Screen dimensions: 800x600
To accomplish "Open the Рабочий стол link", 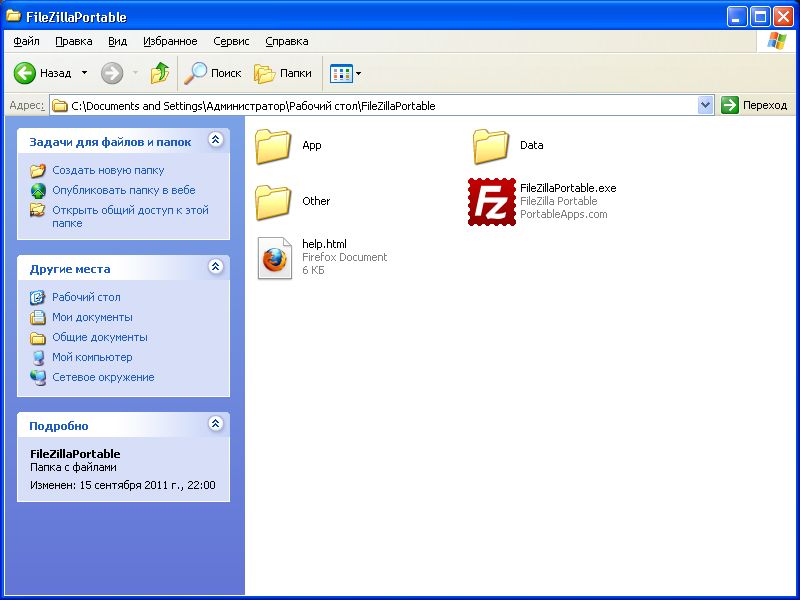I will (x=86, y=297).
